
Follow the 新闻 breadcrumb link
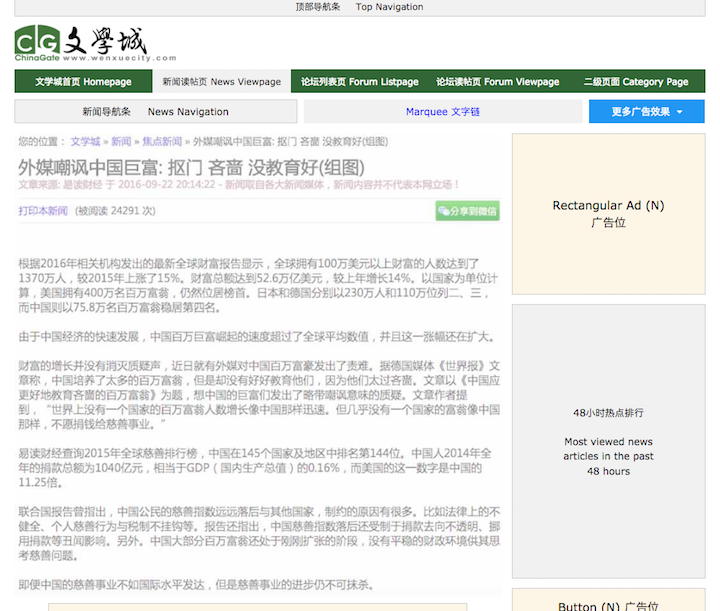pos(121,141)
